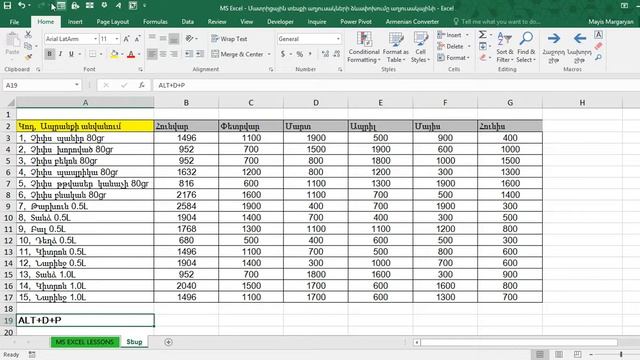Select row 10 header
Screen dimensions: 640x360
tap(8, 218)
